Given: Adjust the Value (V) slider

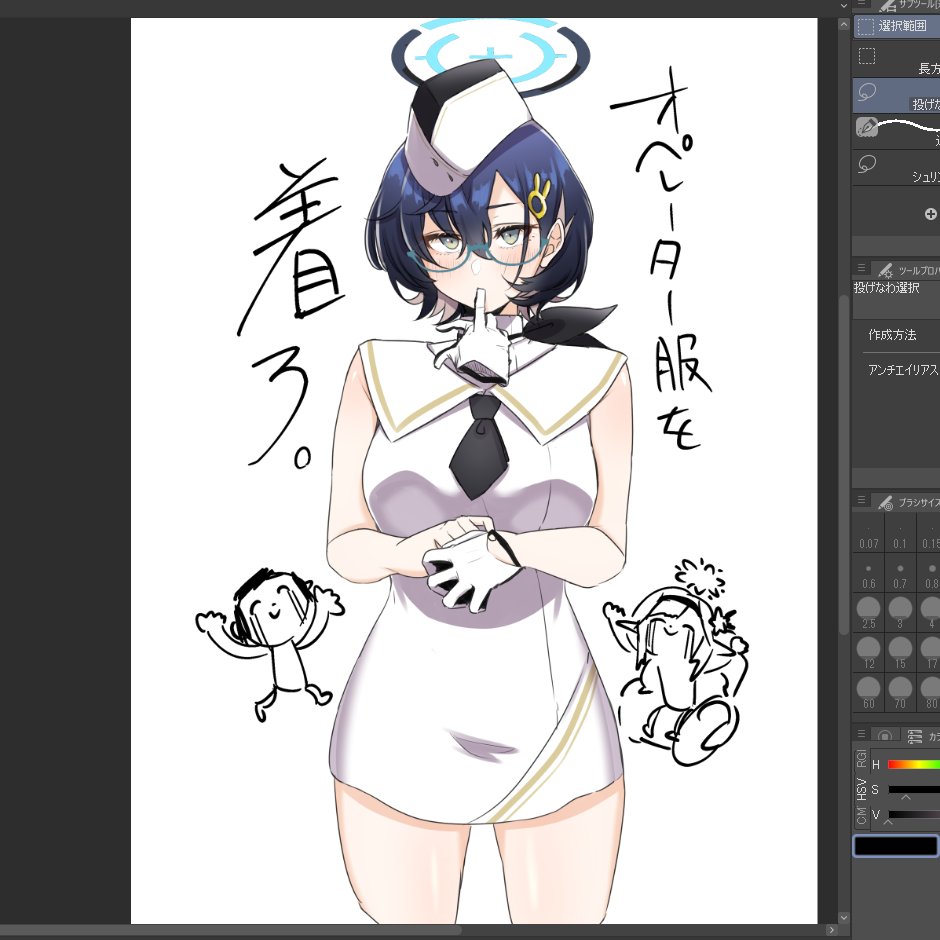Looking at the screenshot, I should pyautogui.click(x=914, y=815).
